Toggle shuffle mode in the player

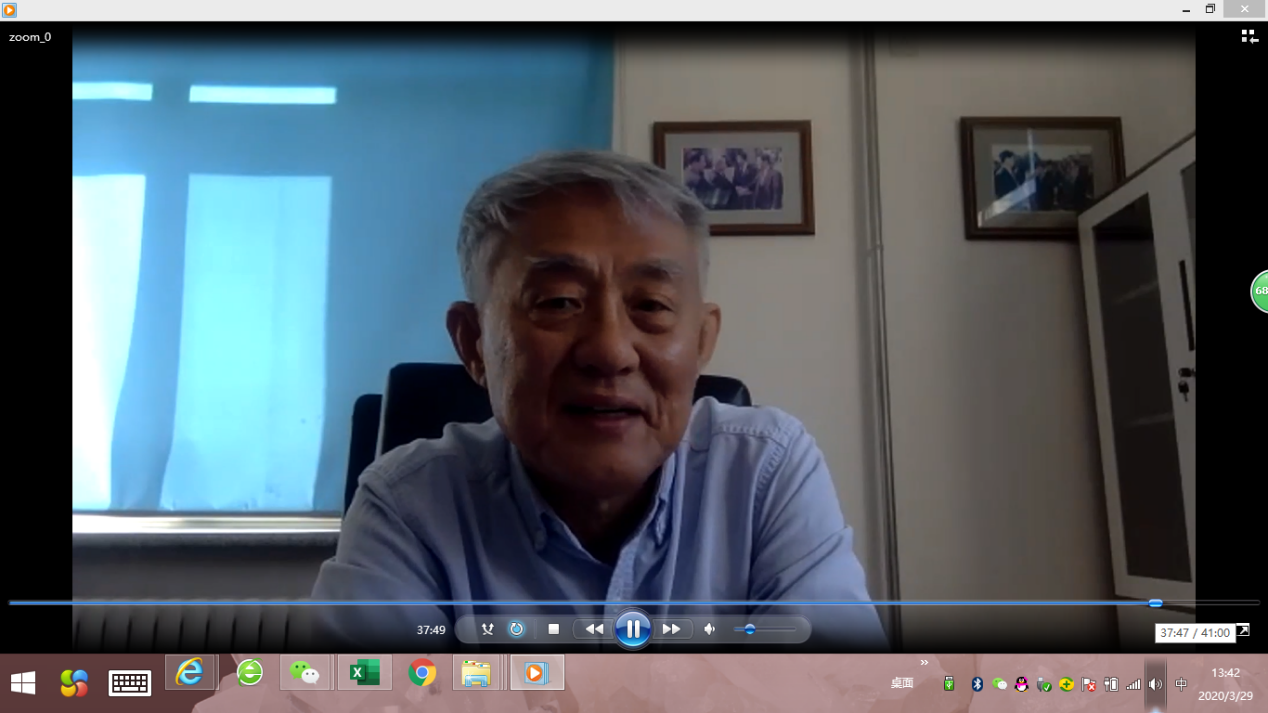pyautogui.click(x=487, y=629)
